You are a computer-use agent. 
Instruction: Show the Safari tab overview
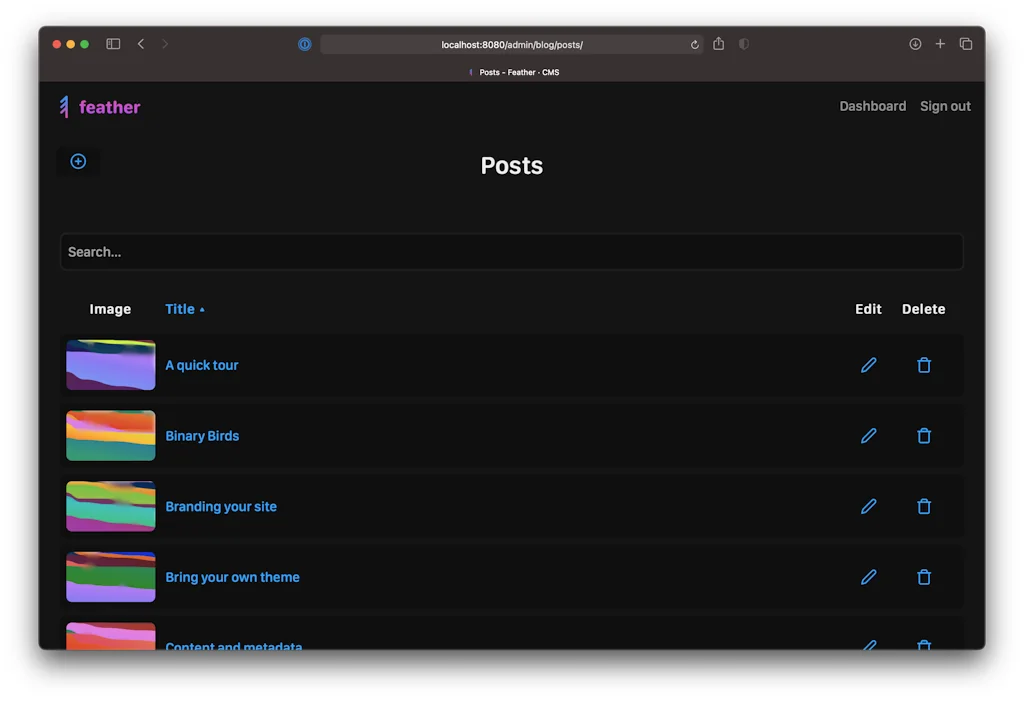click(x=965, y=44)
